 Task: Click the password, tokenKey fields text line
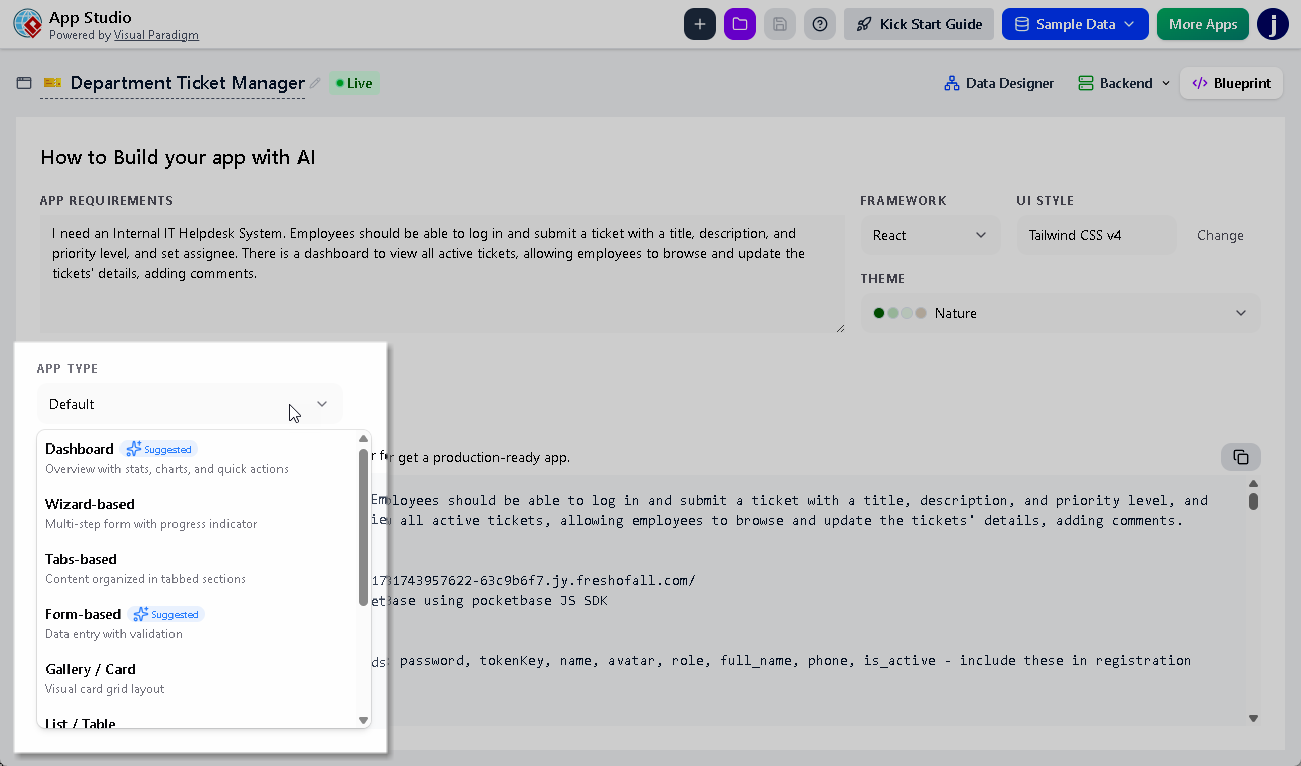pos(781,661)
